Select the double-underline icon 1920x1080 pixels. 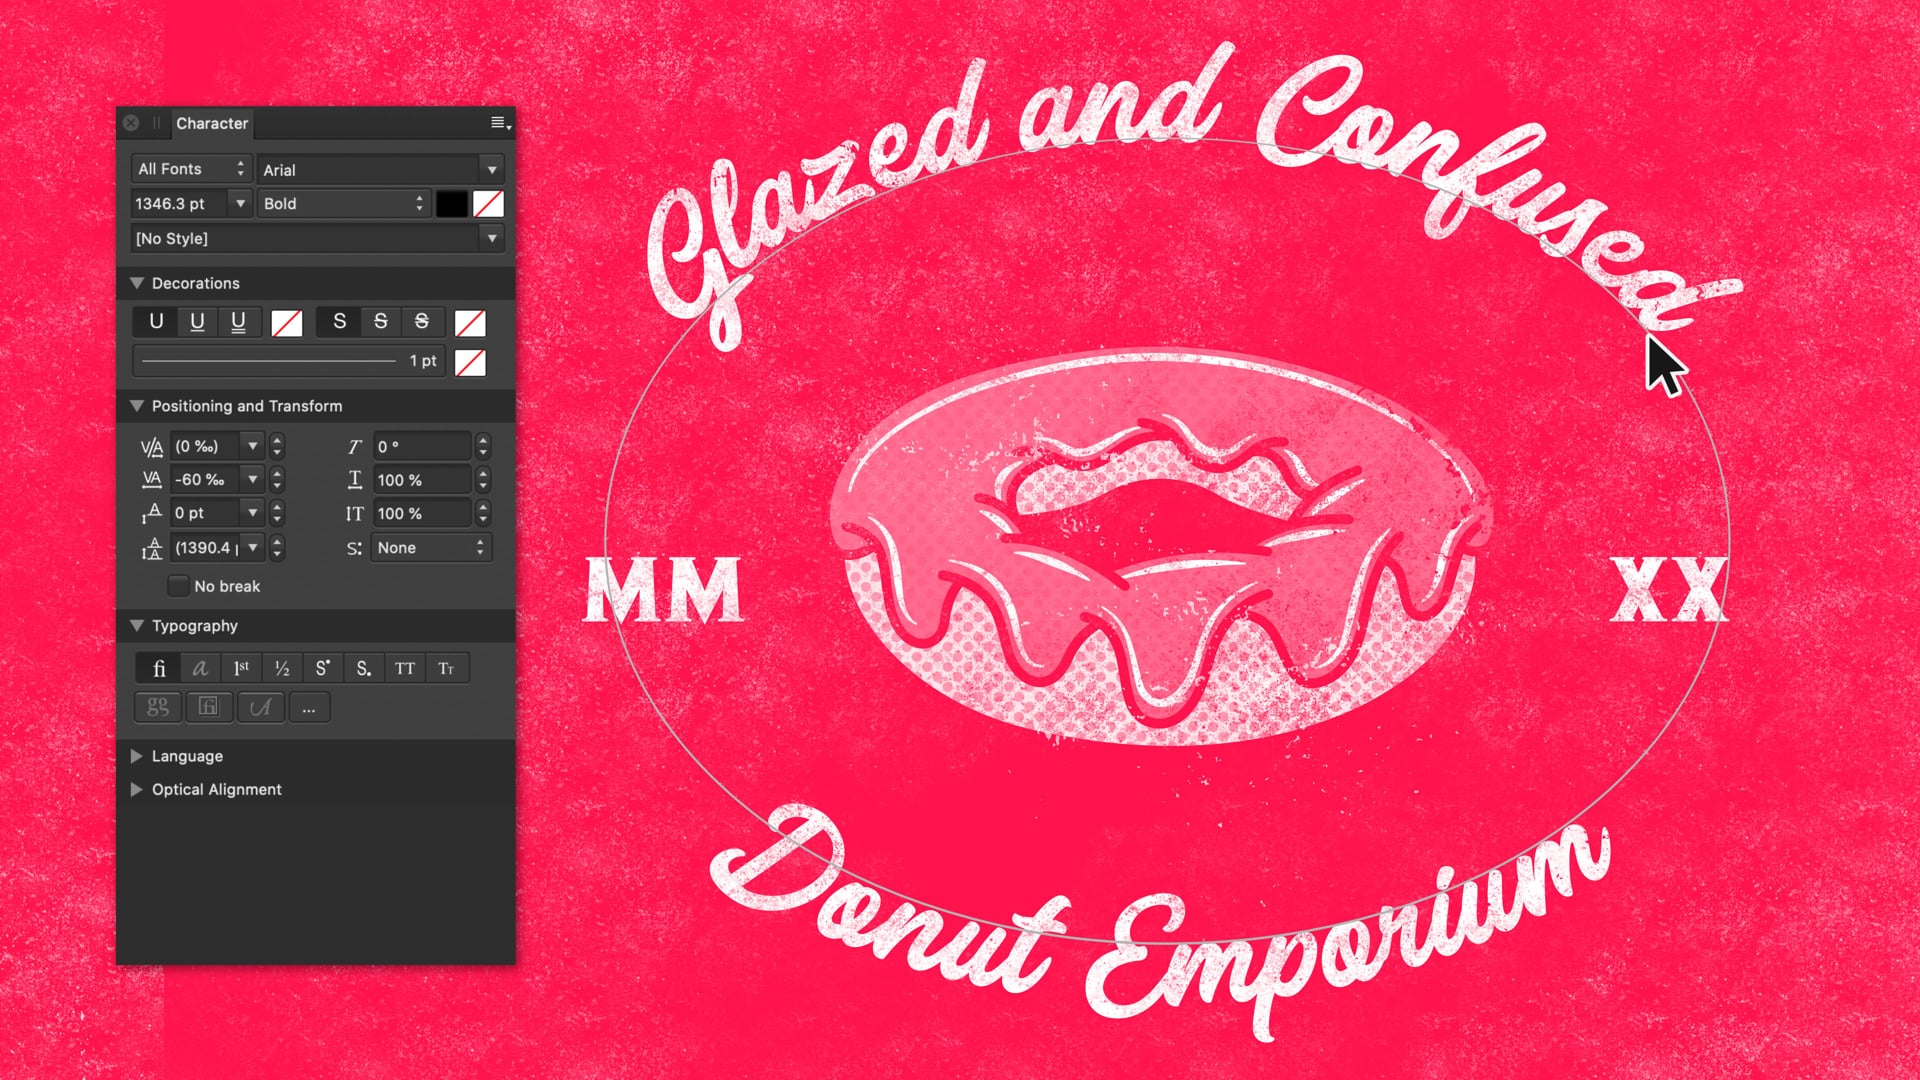click(x=239, y=322)
